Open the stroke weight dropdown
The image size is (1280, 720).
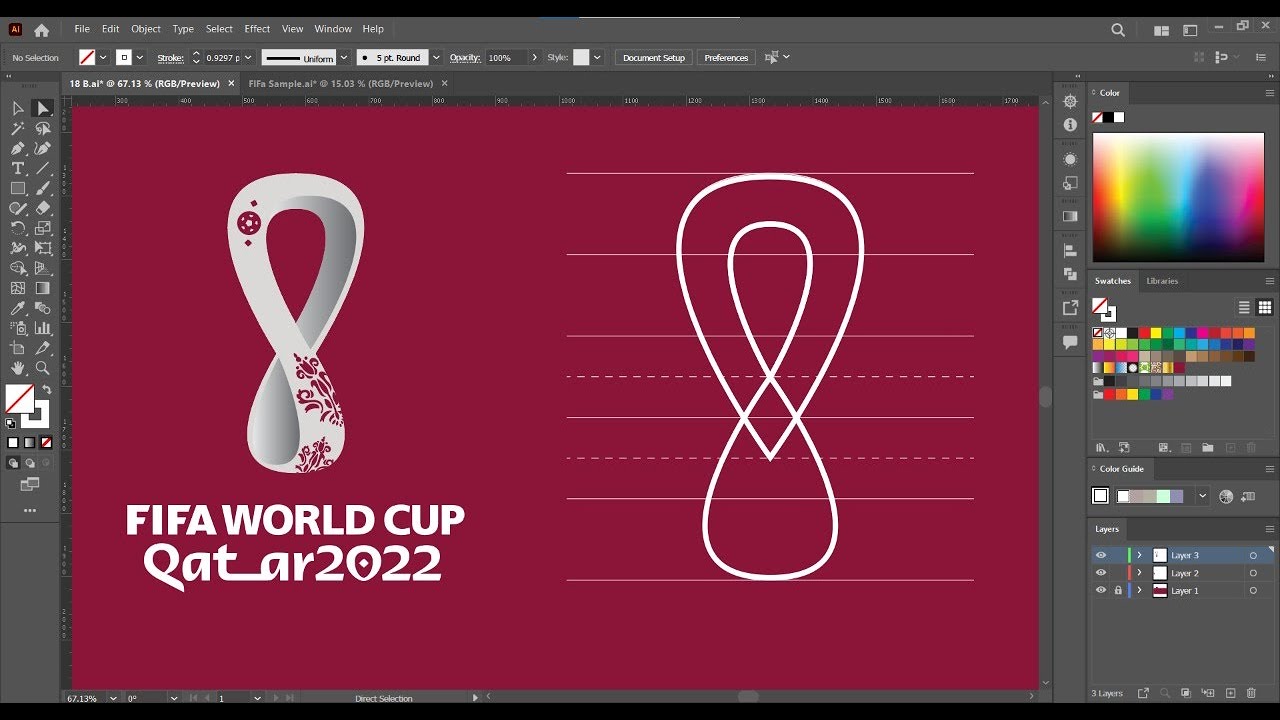[250, 58]
